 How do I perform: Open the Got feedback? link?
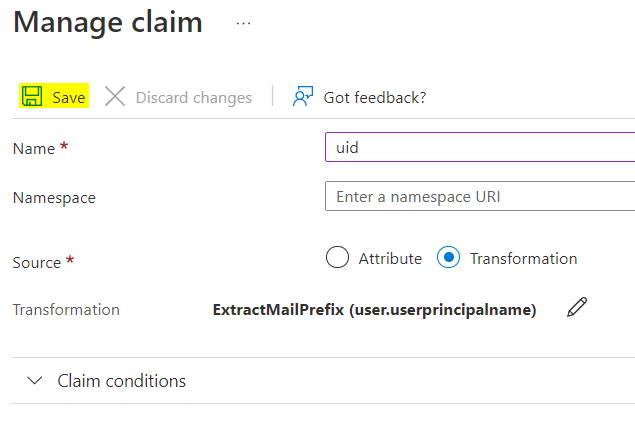pos(374,97)
